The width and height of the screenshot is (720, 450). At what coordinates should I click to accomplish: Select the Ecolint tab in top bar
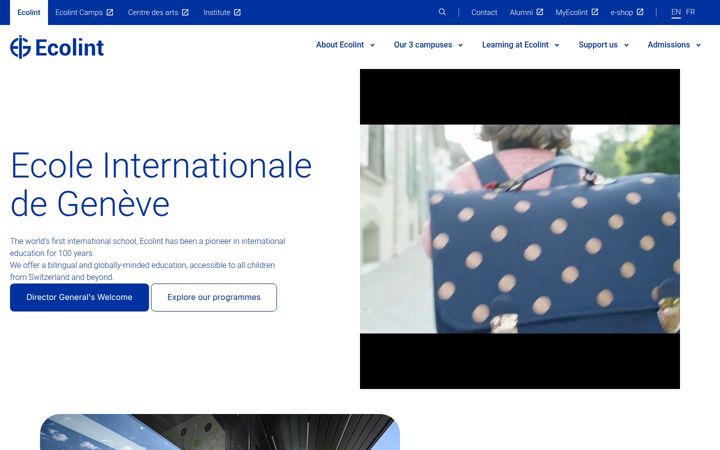[x=29, y=12]
